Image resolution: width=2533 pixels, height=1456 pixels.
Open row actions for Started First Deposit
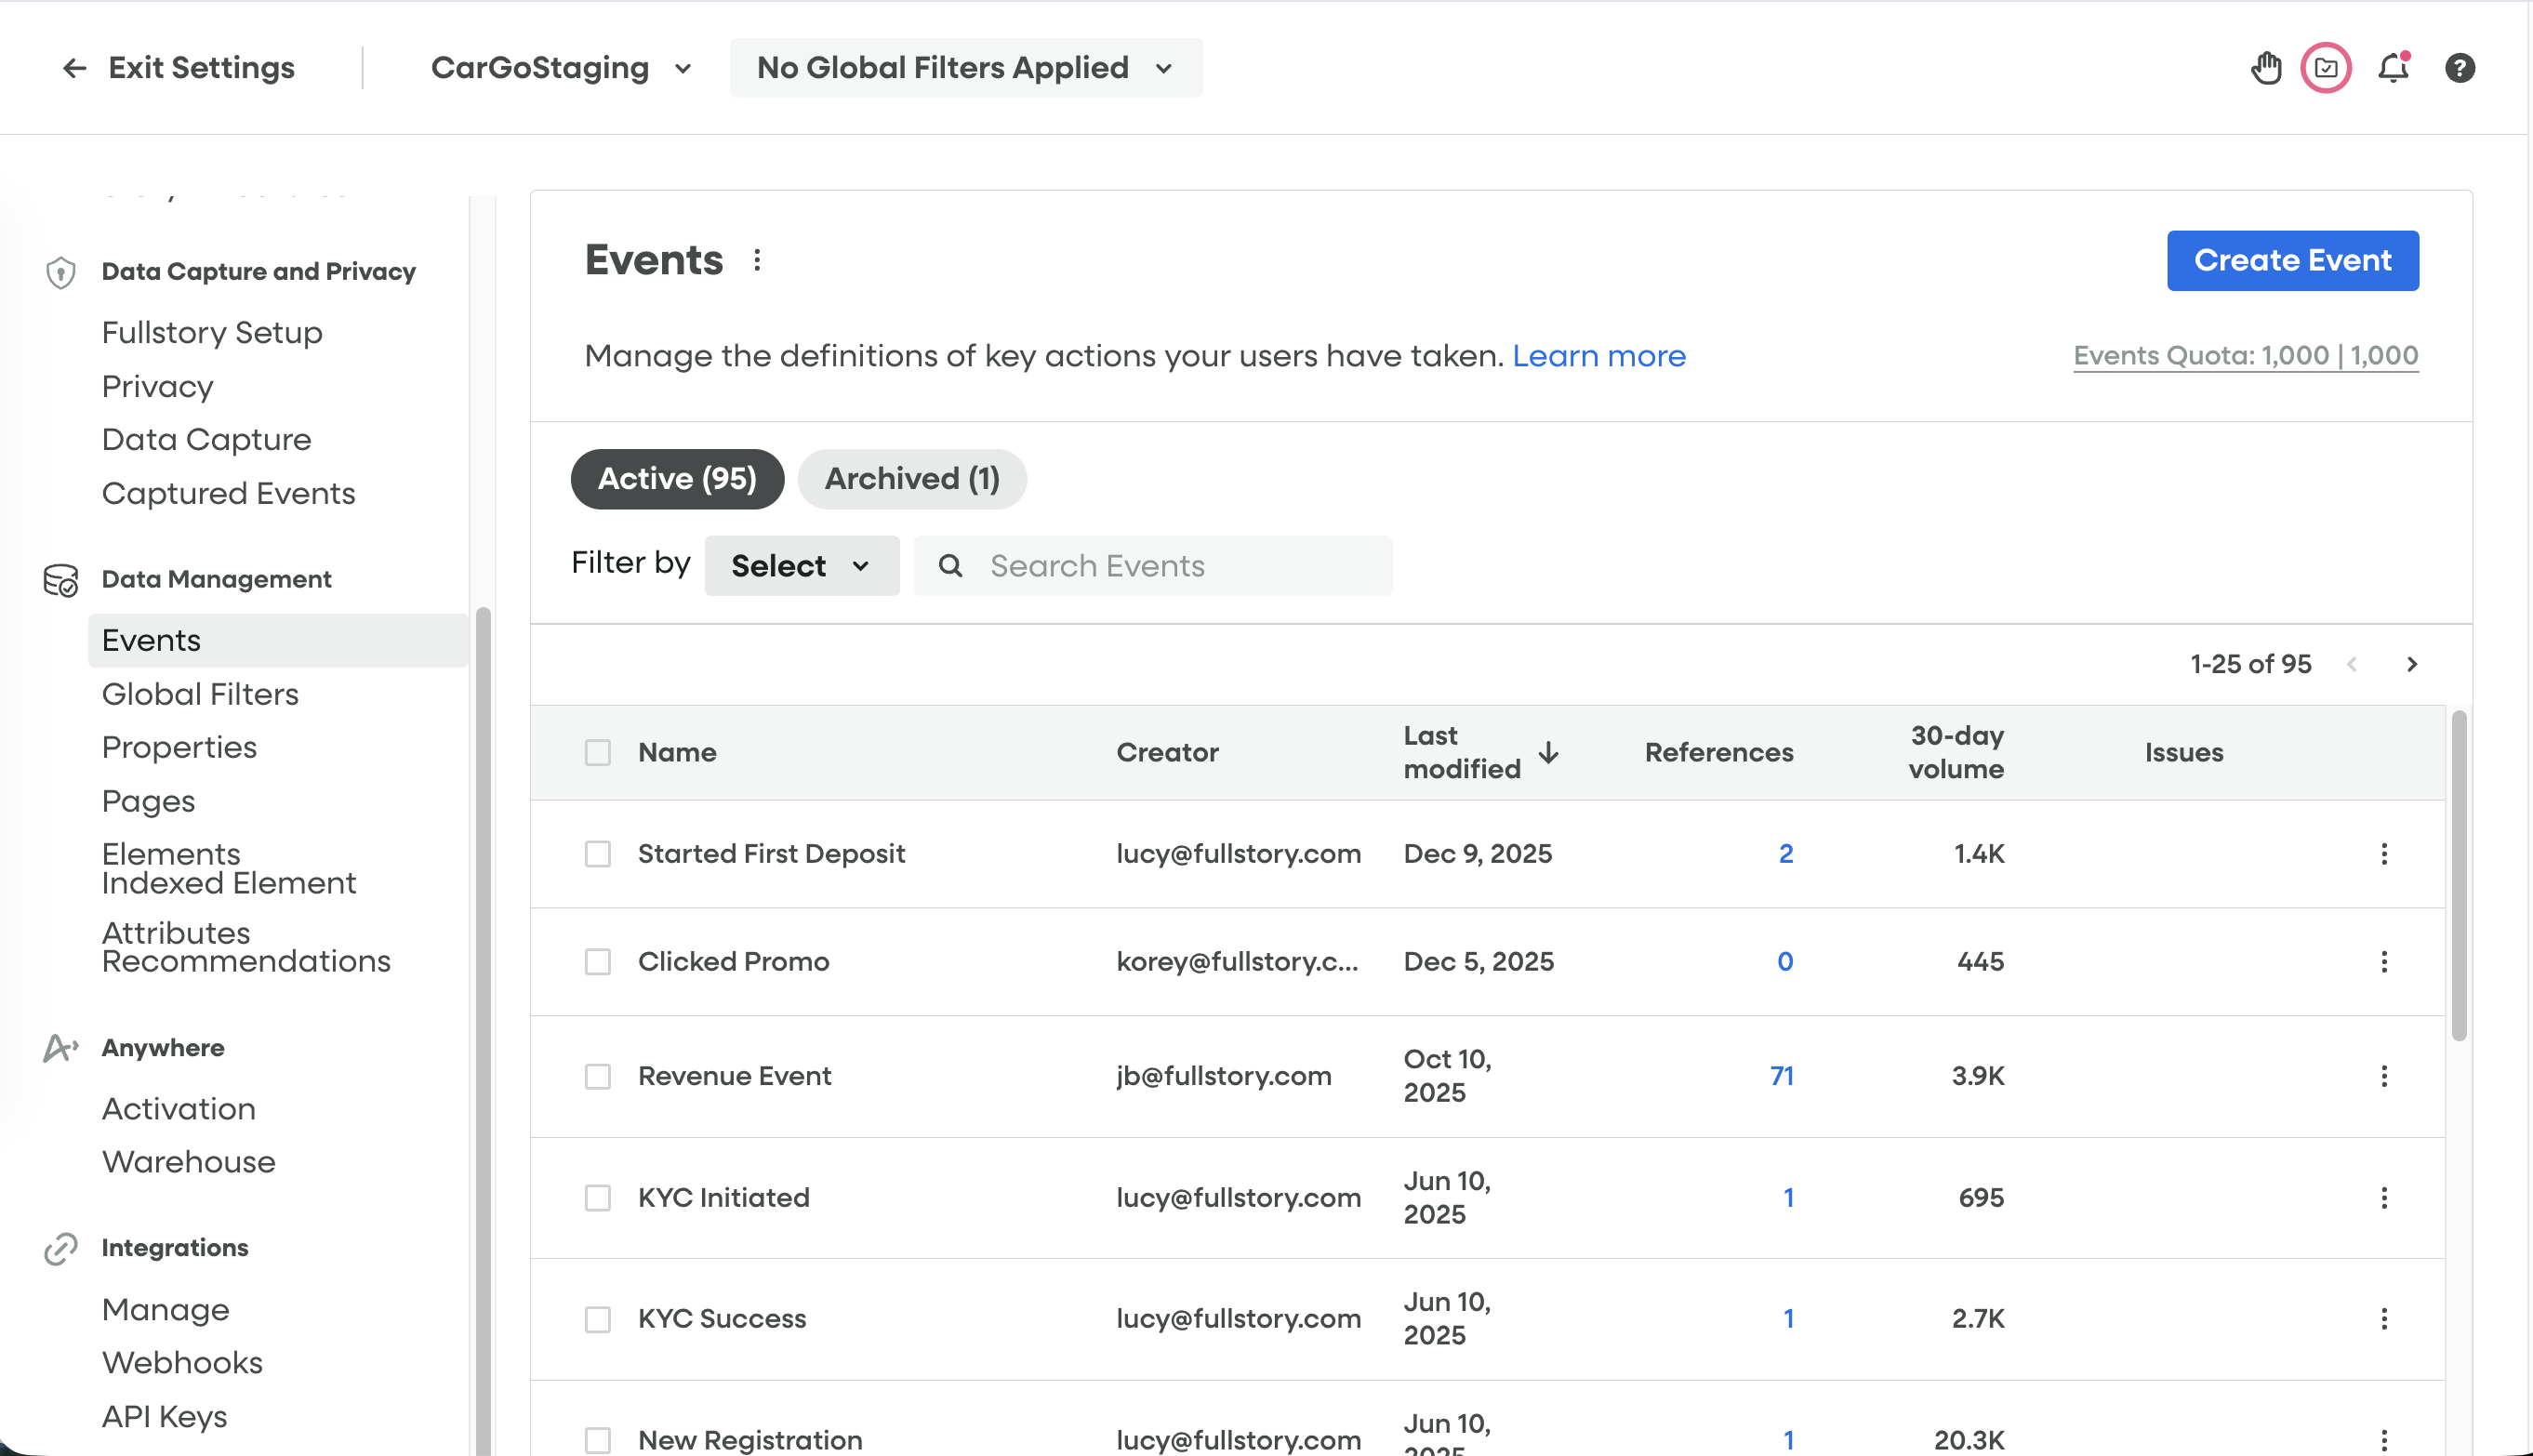(x=2384, y=854)
